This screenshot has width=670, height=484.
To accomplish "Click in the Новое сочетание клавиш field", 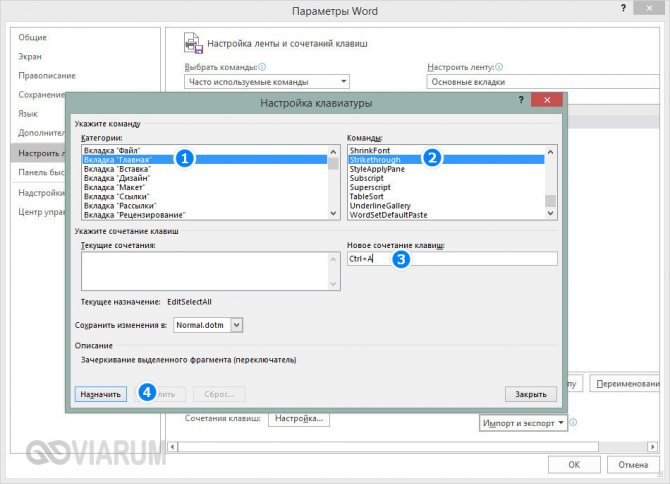I will [452, 258].
